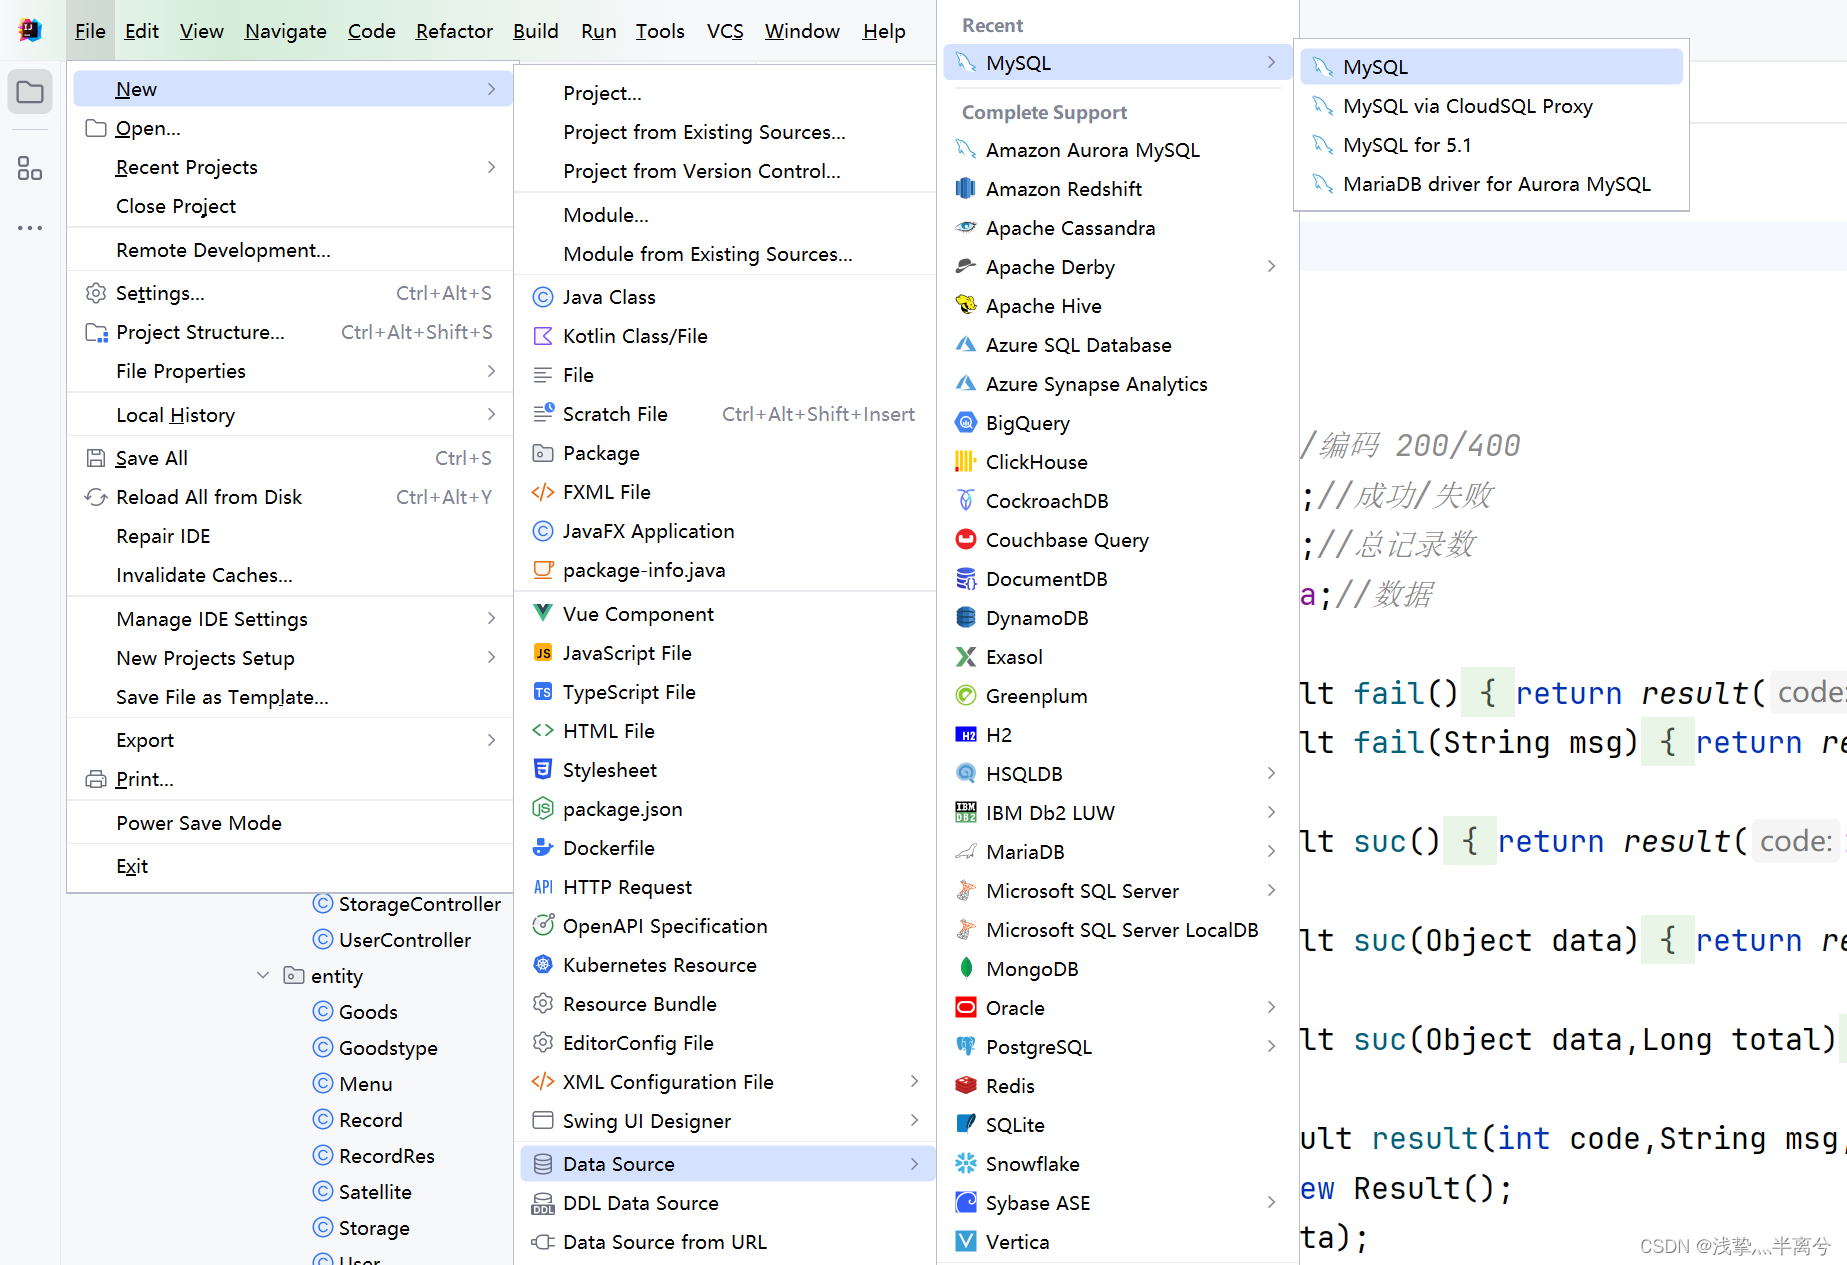Click the Snowflake icon
This screenshot has width=1847, height=1265.
[965, 1164]
